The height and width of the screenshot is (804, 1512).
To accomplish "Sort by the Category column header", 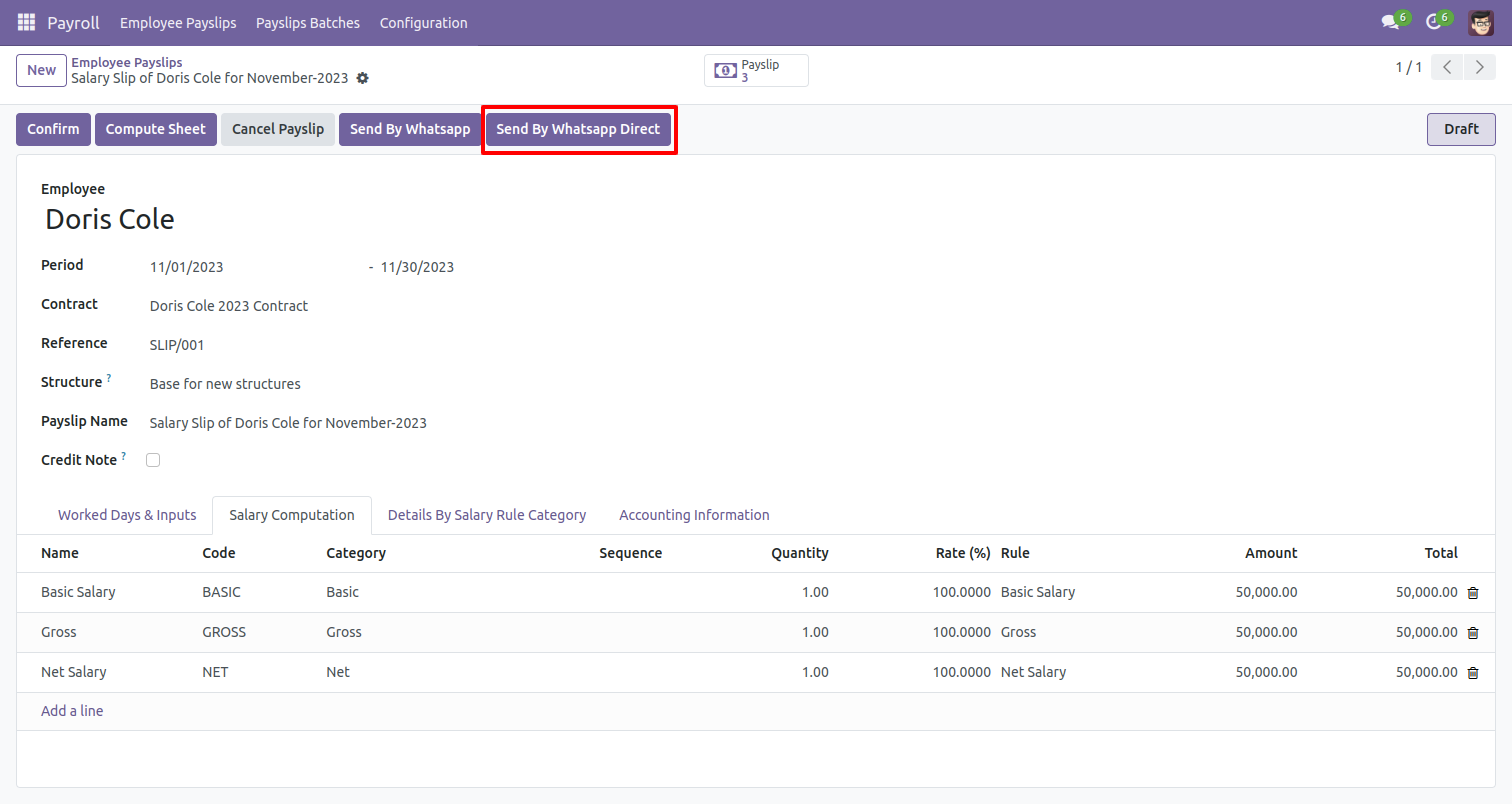I will coord(356,553).
